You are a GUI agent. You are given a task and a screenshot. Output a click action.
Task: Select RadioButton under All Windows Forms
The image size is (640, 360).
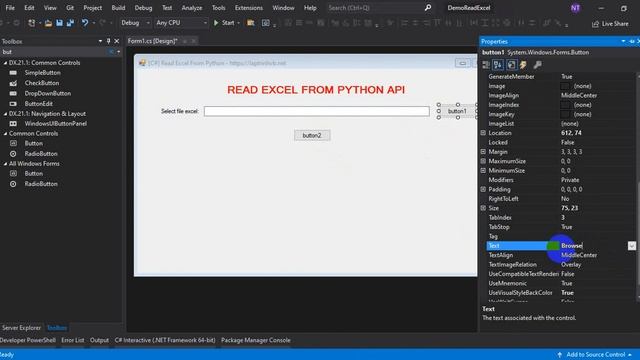41,184
